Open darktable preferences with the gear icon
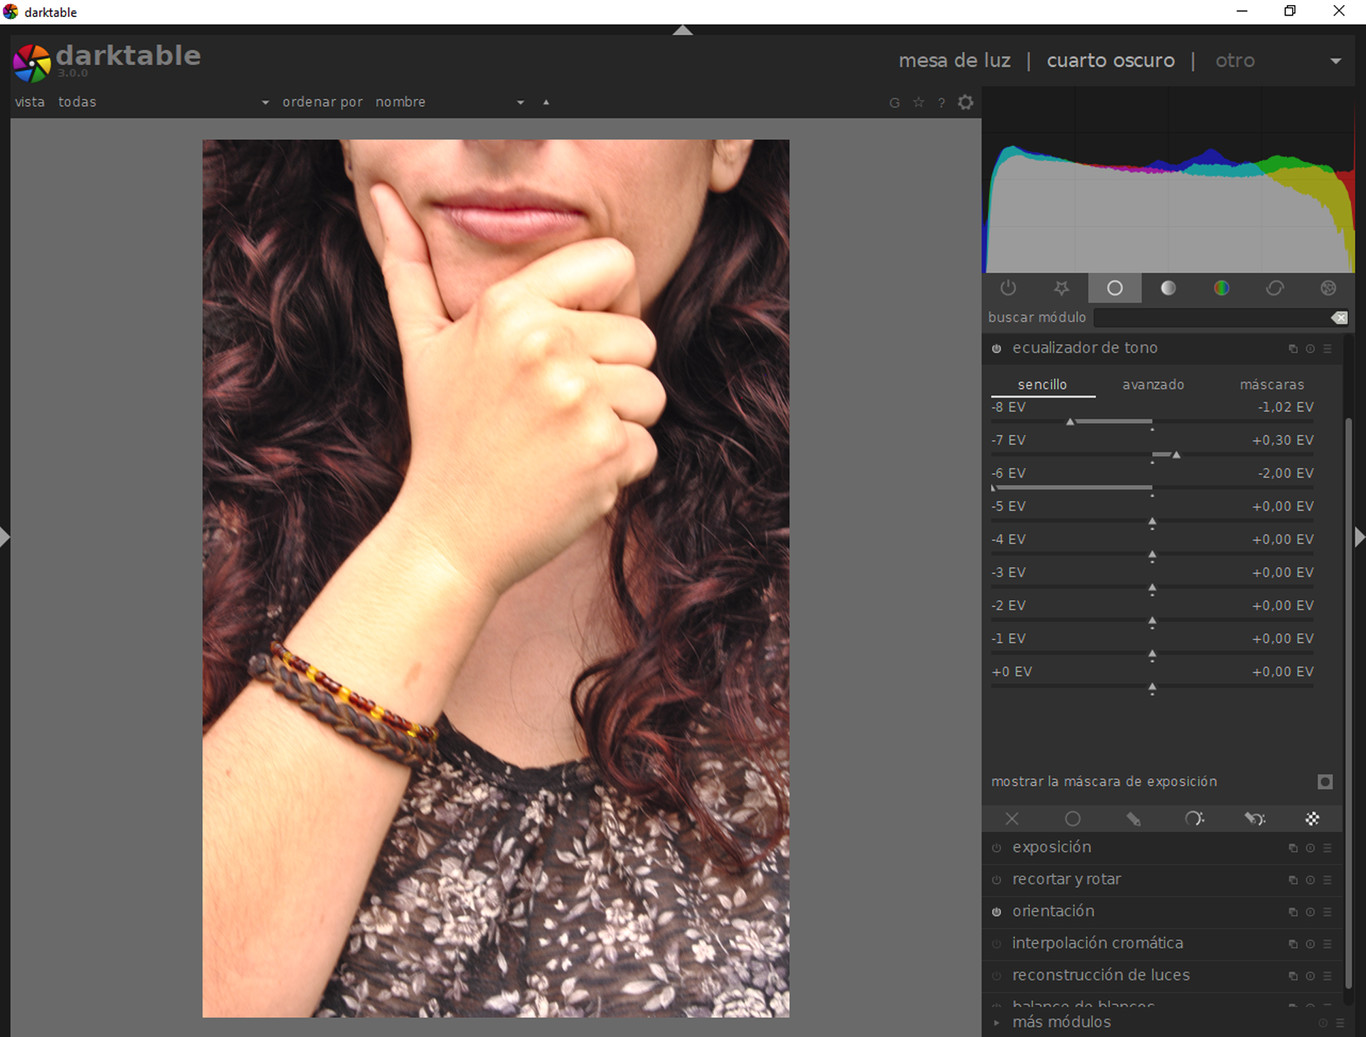This screenshot has width=1366, height=1037. (964, 102)
